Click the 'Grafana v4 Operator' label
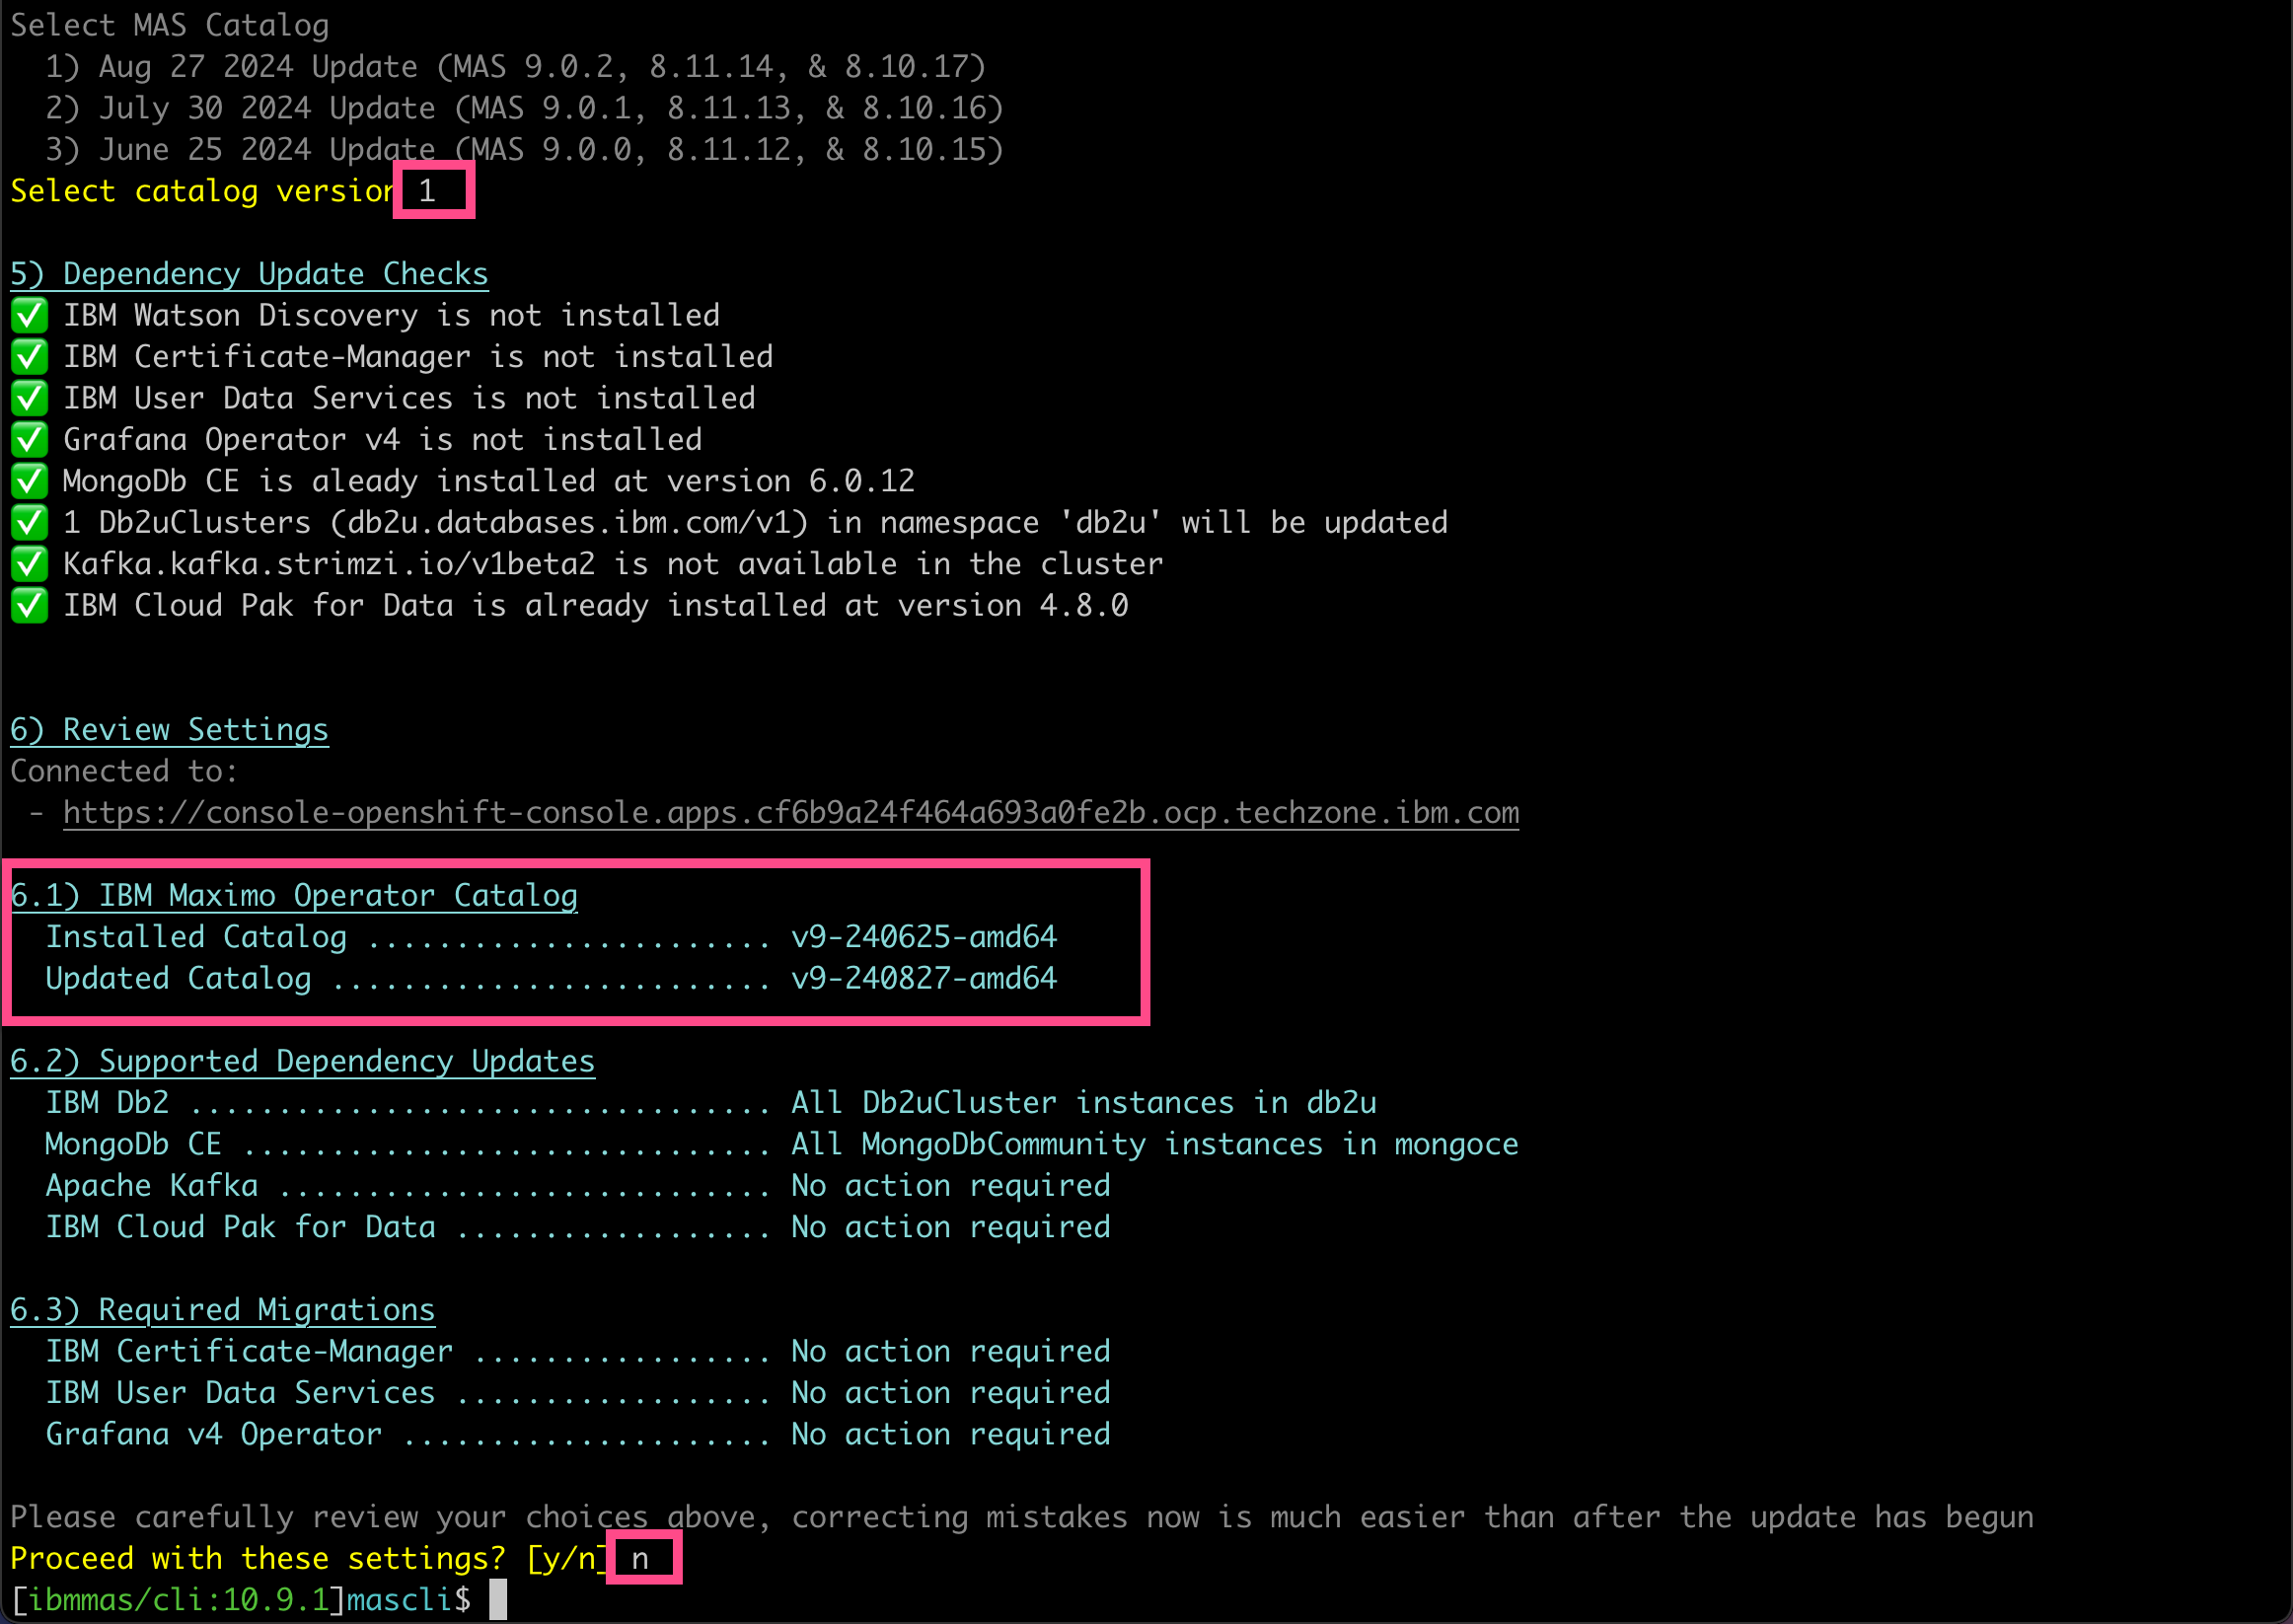 tap(214, 1435)
